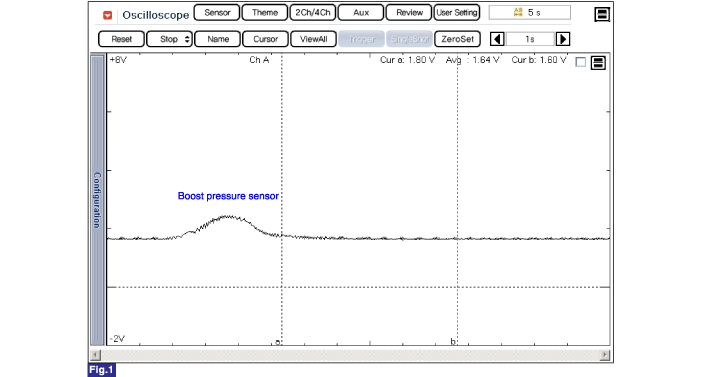Screen dimensions: 701x377
Task: Click the 1s time base field
Action: tap(530, 39)
